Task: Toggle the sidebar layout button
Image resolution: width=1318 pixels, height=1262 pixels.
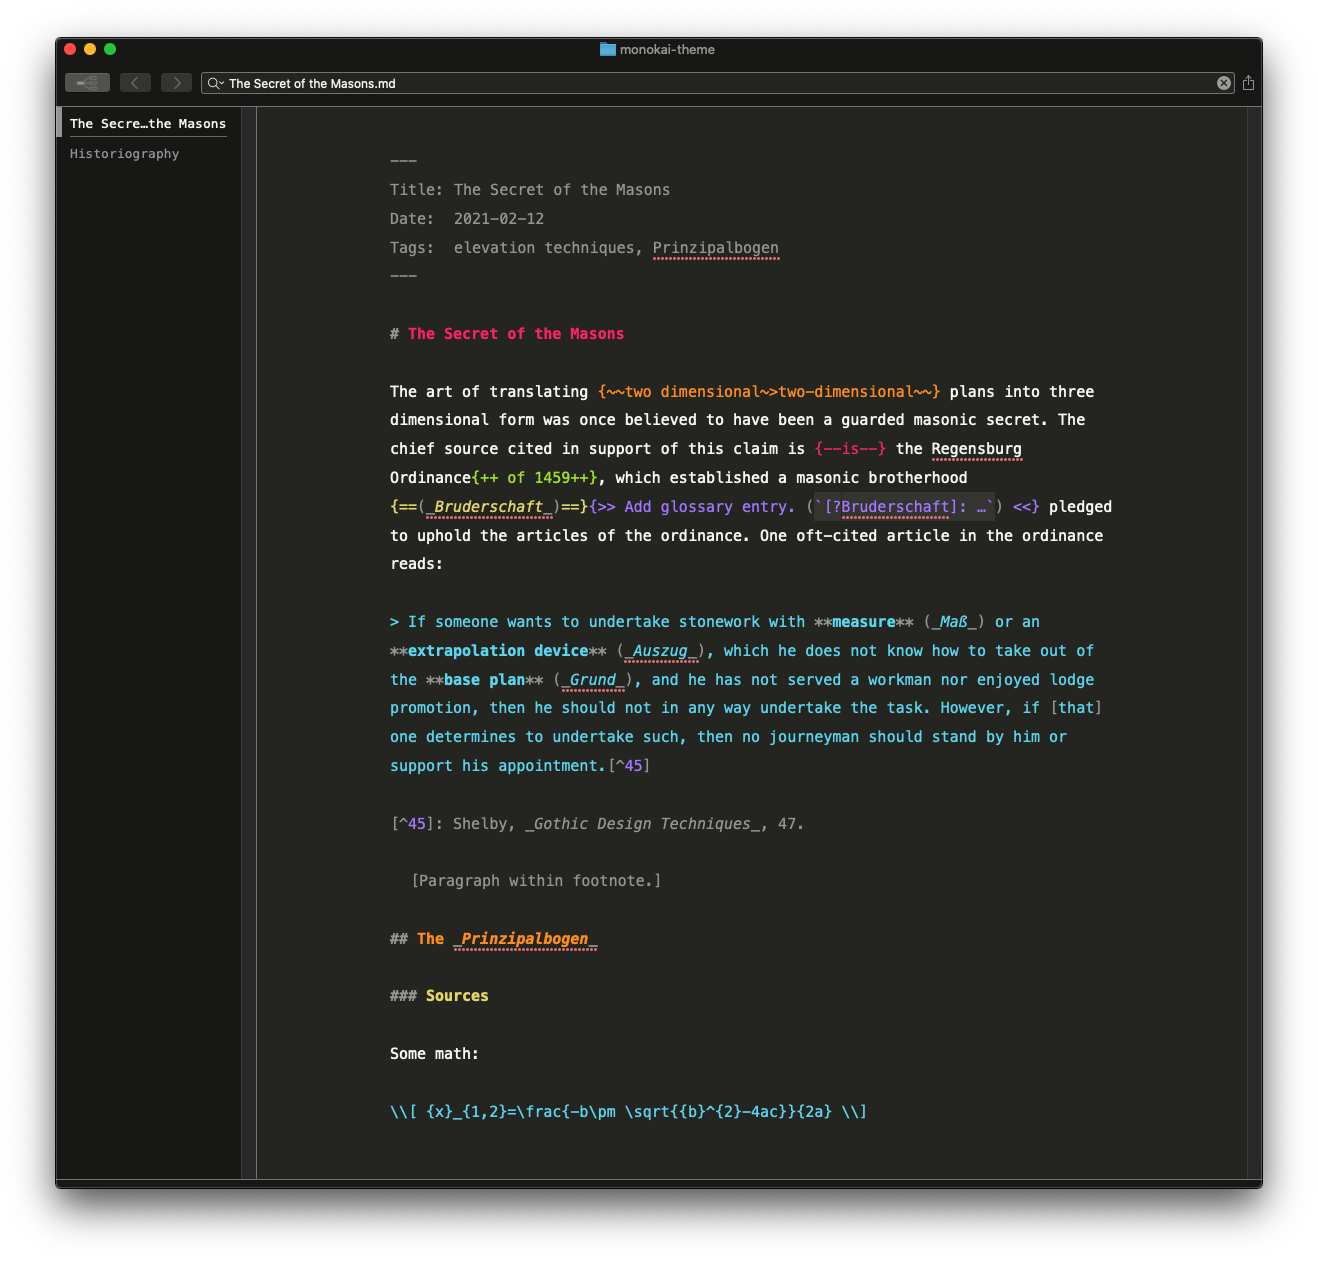Action: (x=87, y=83)
